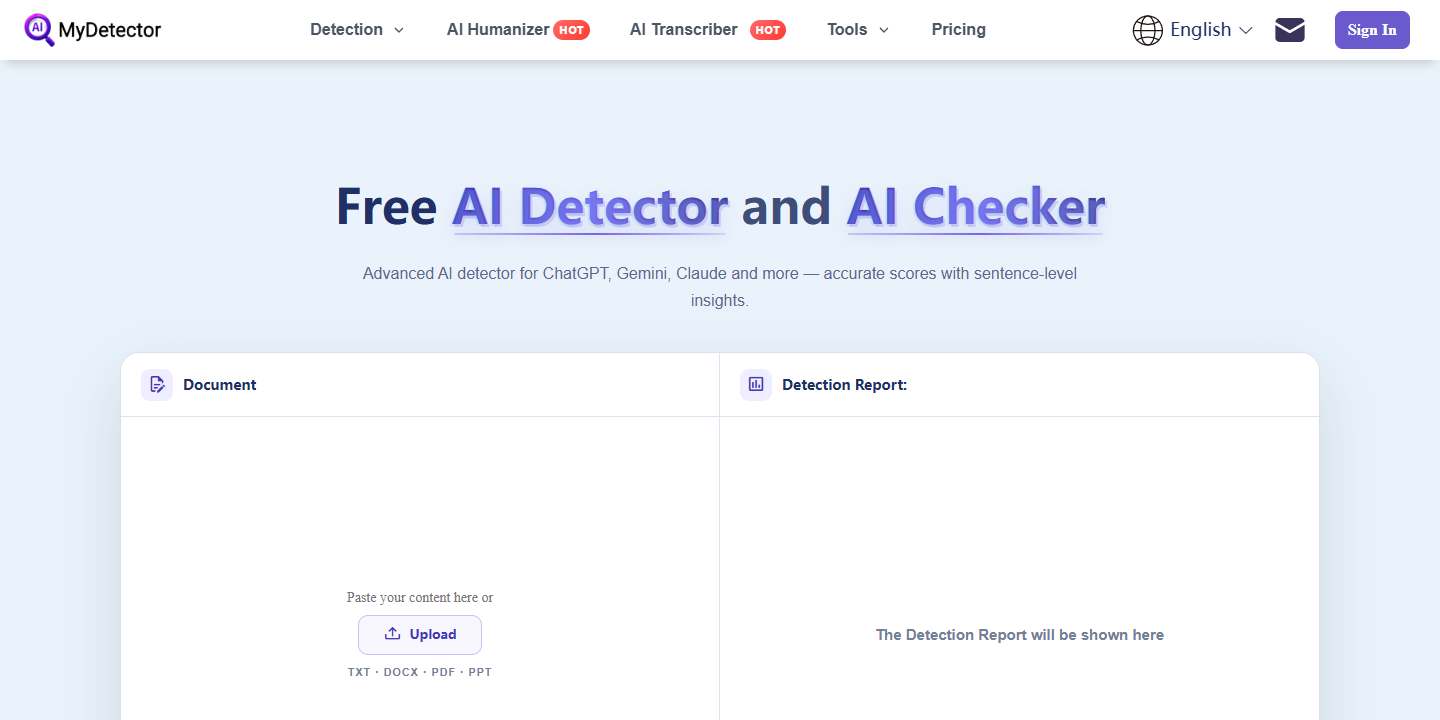Viewport: 1440px width, 720px height.
Task: Open the mail envelope icon
Action: 1290,30
